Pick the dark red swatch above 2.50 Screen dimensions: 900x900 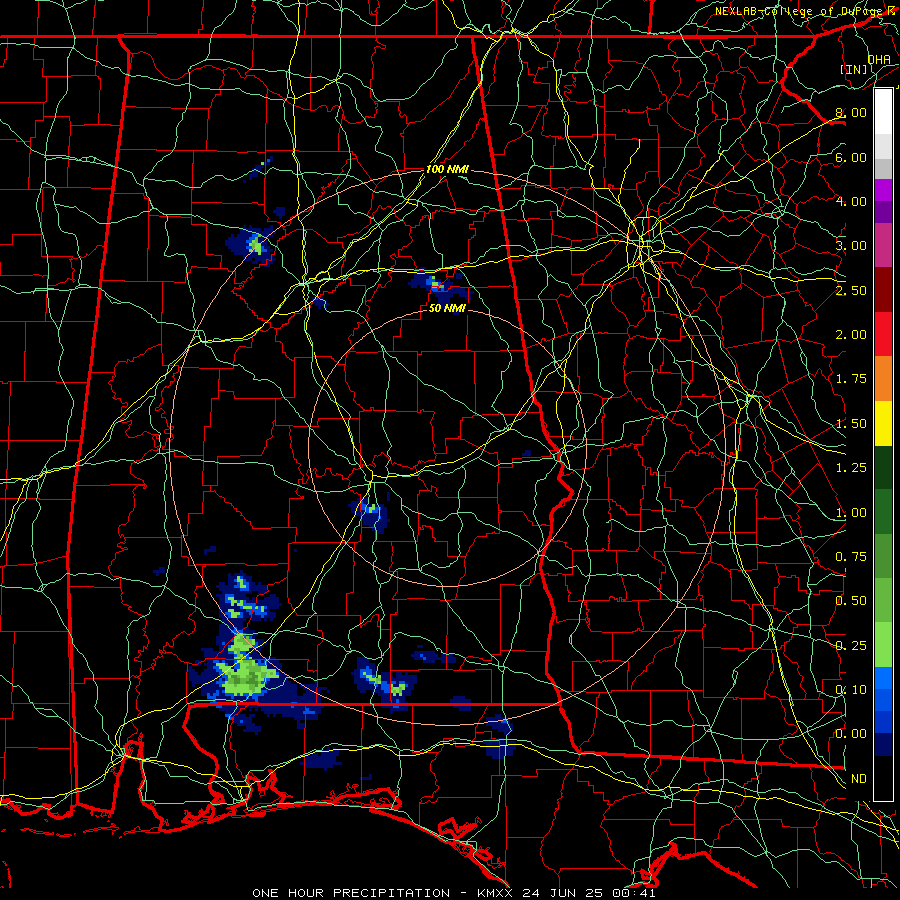click(x=883, y=290)
